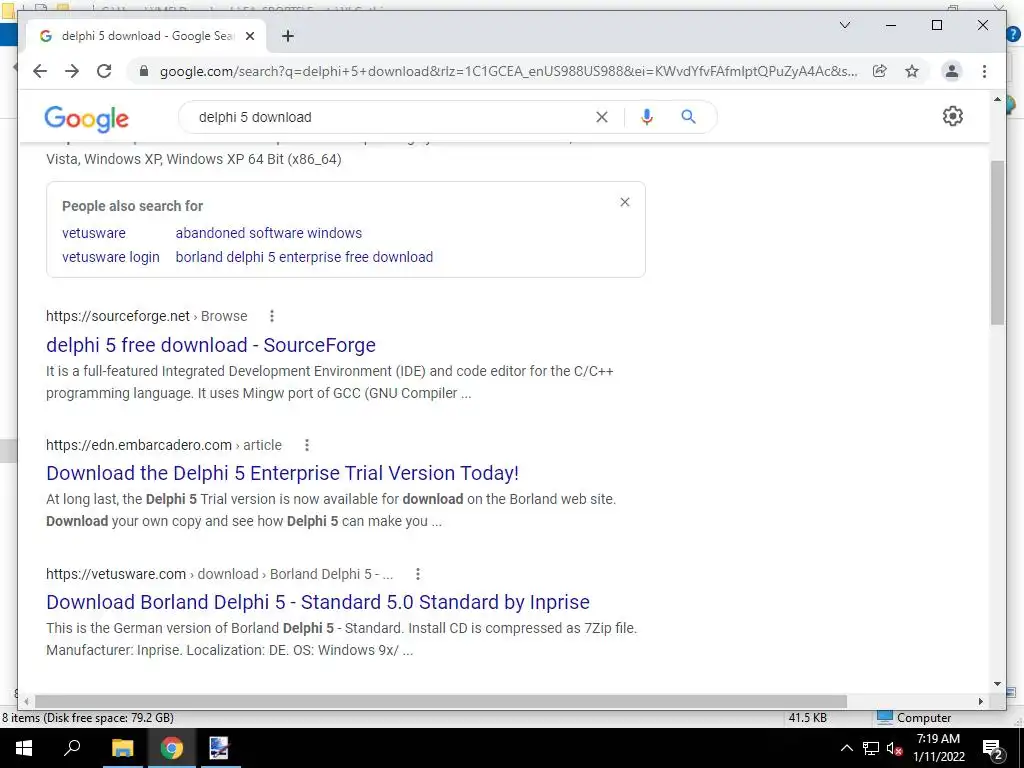This screenshot has width=1024, height=768.
Task: Close the delphi 5 download tab
Action: pyautogui.click(x=249, y=36)
